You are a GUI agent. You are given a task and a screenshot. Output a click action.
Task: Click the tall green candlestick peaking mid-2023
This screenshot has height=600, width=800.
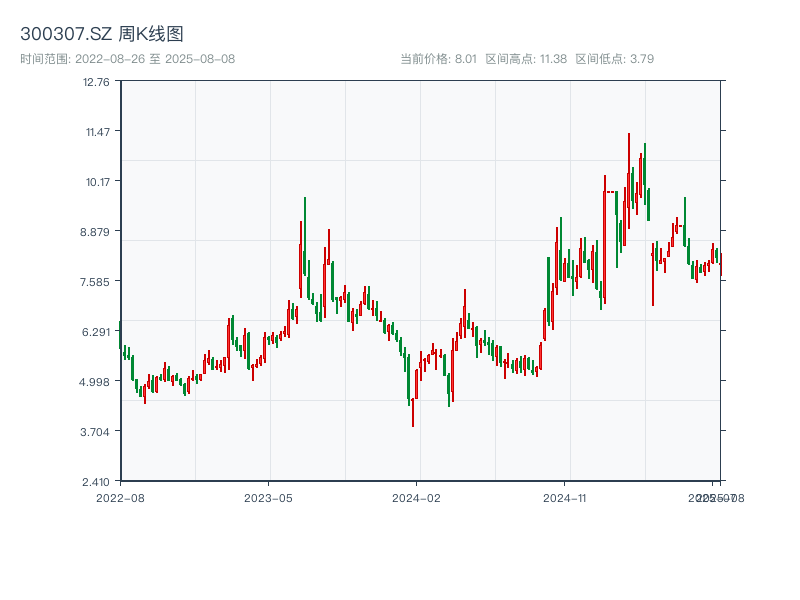point(305,236)
